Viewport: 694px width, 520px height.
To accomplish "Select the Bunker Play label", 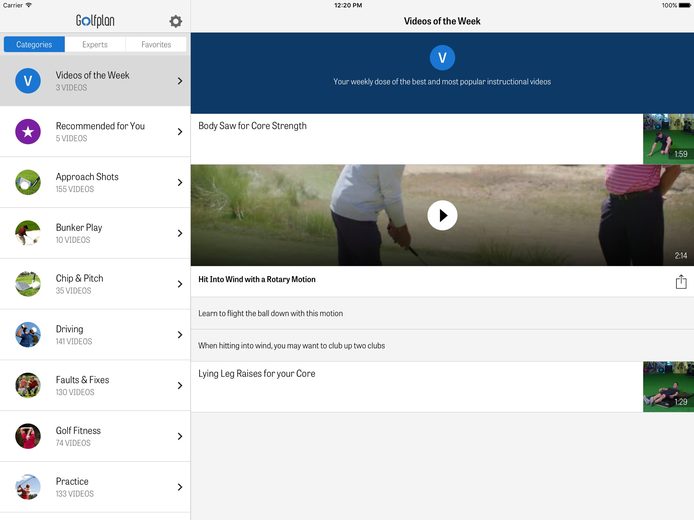I will click(79, 227).
